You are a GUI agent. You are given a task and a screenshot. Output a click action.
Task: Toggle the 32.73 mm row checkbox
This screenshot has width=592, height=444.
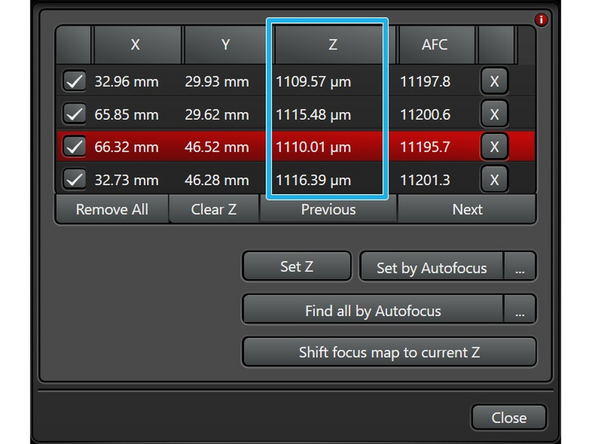click(74, 179)
